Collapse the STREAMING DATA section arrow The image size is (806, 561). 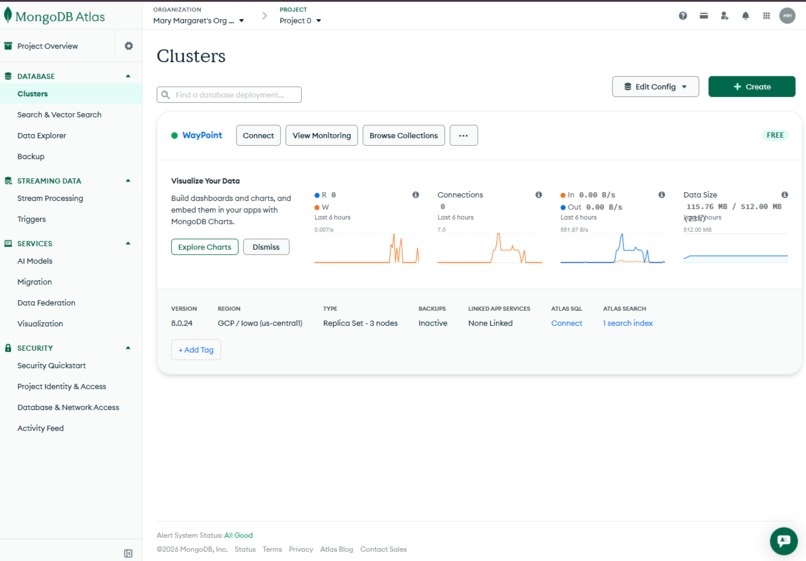[128, 181]
